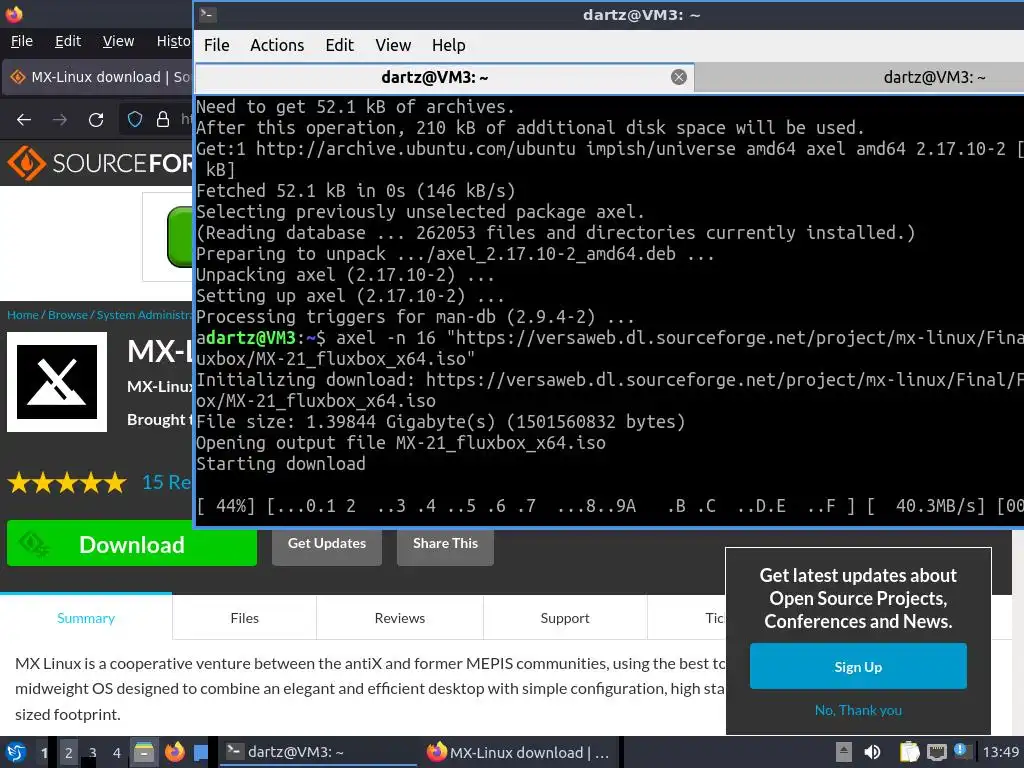Screen dimensions: 1024x768
Task: Click the 'Fetched 52.1 kB in 0s' line
Action: tap(356, 191)
